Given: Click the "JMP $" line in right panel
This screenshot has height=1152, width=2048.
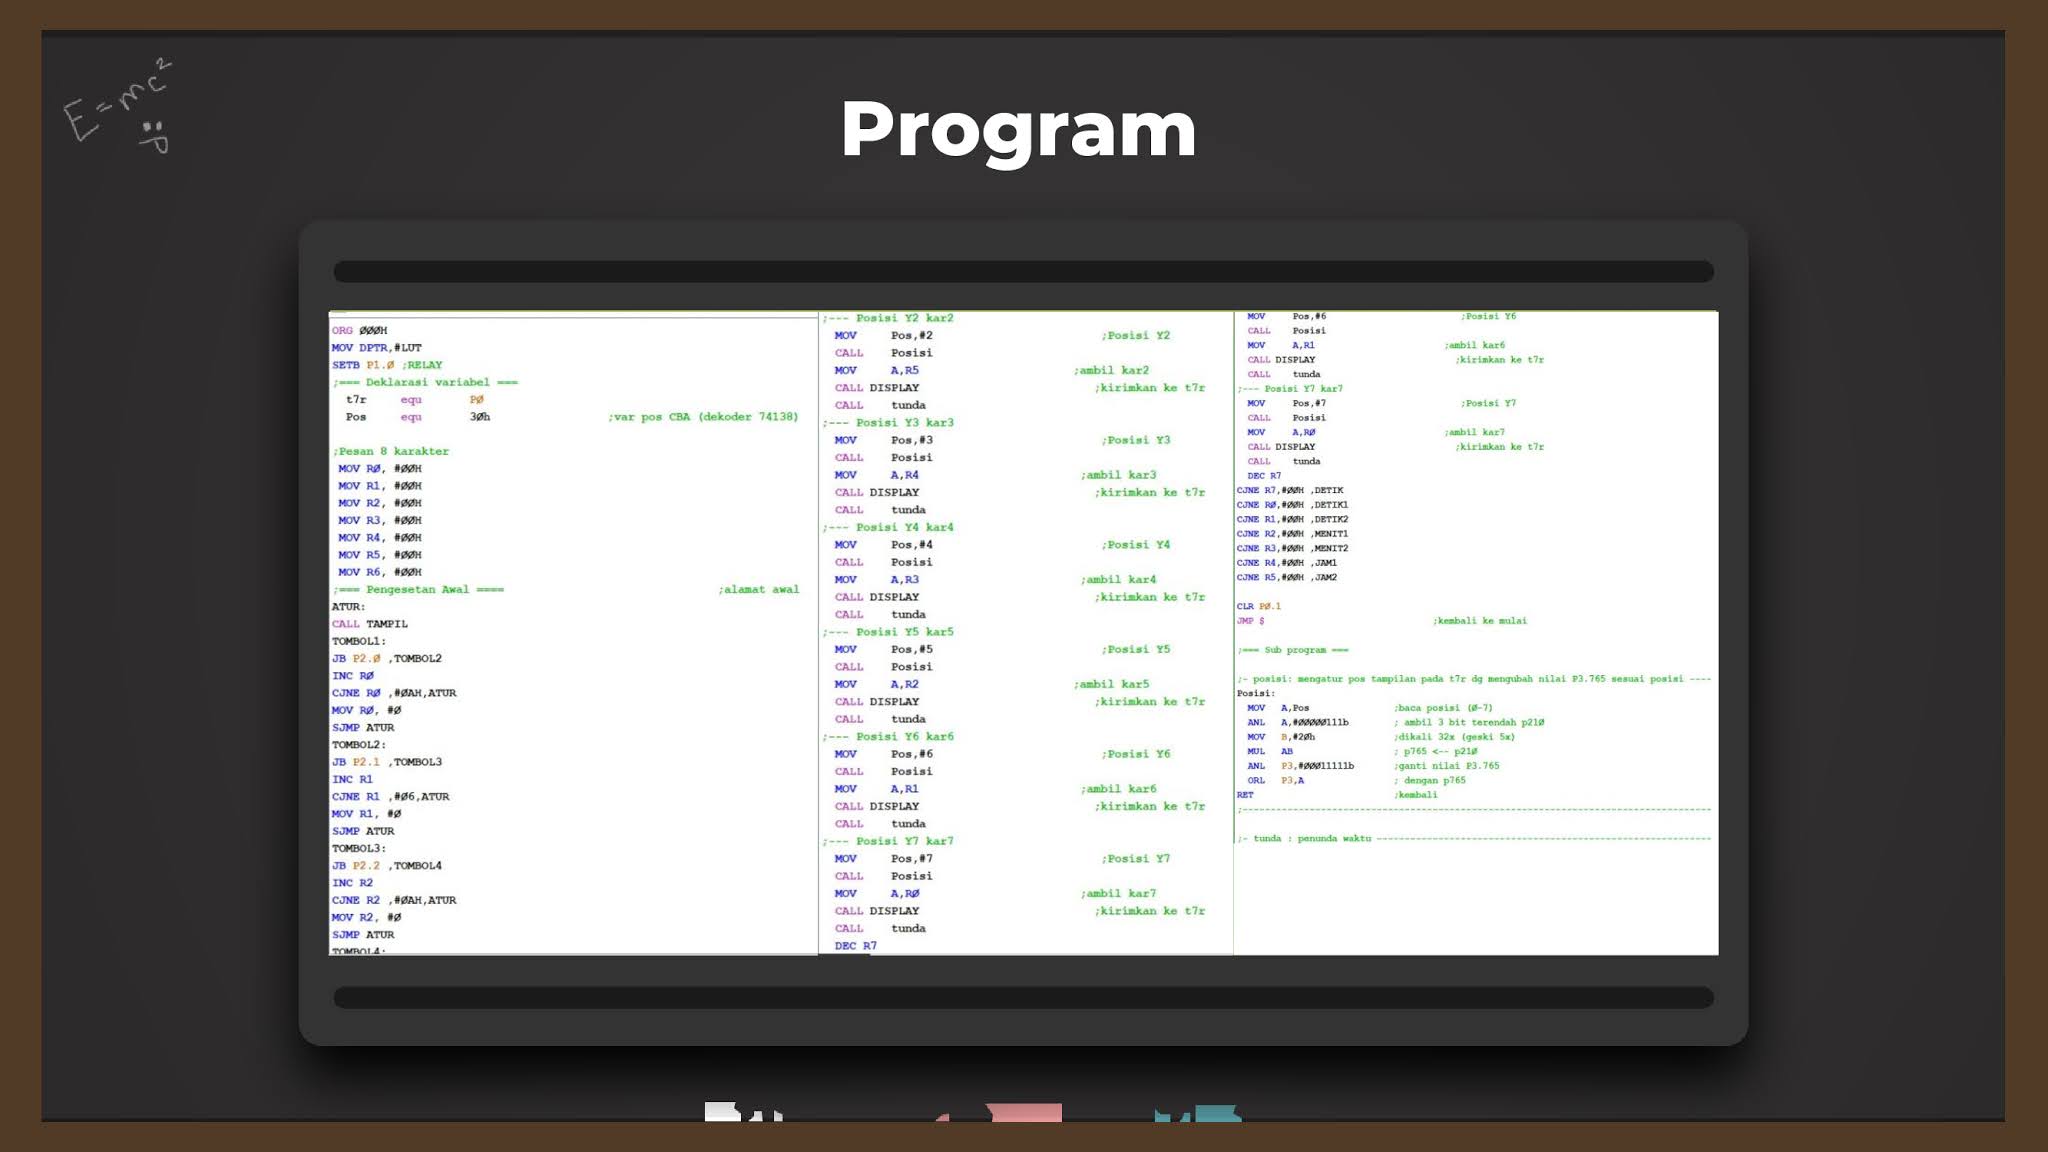Looking at the screenshot, I should pos(1251,621).
